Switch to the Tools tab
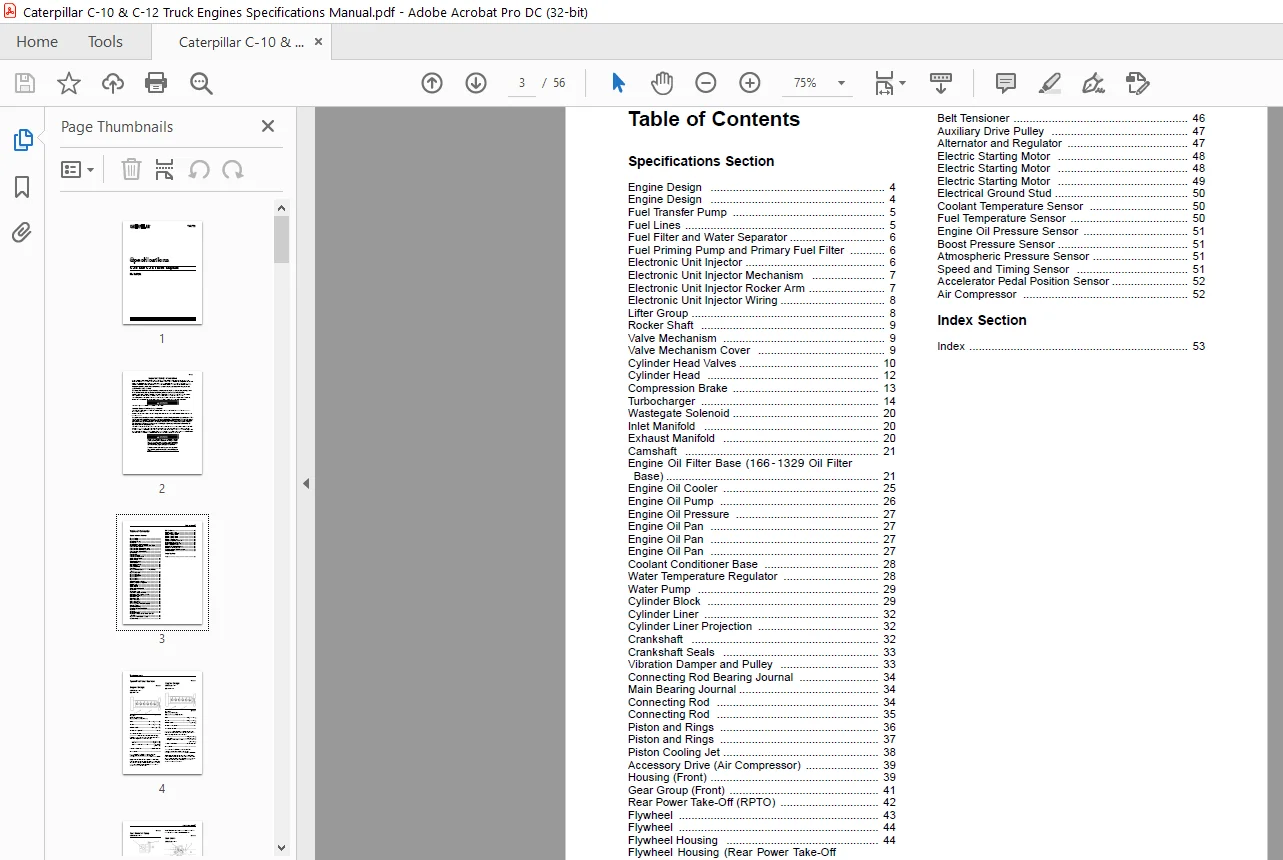The width and height of the screenshot is (1283, 860). coord(105,42)
